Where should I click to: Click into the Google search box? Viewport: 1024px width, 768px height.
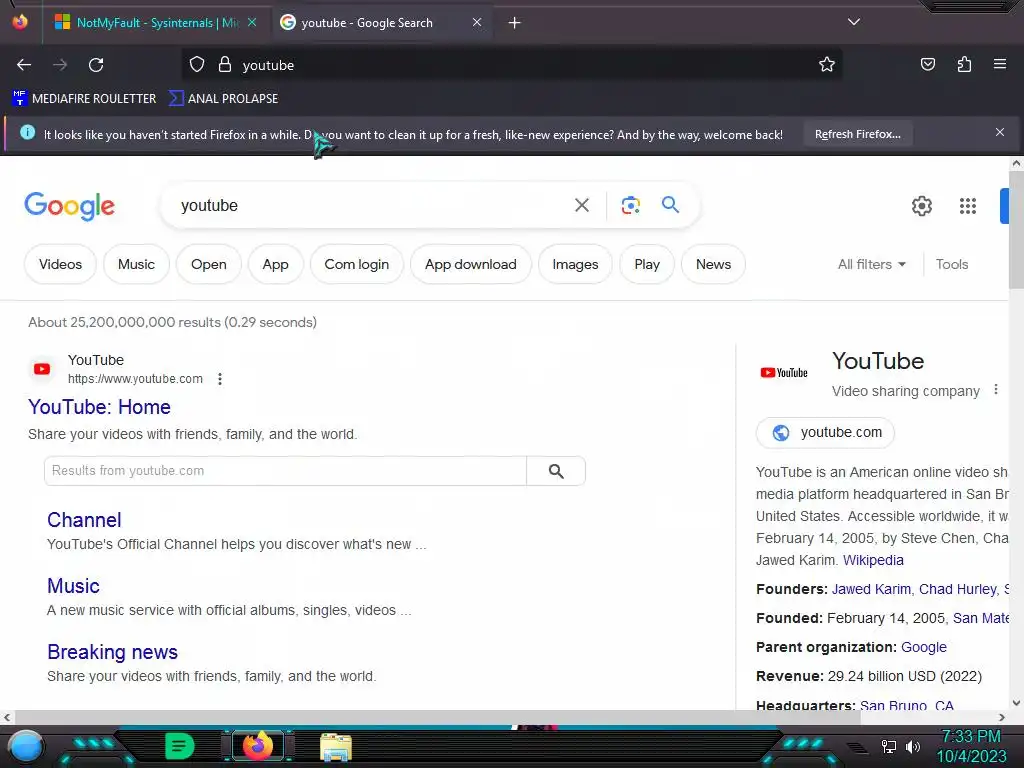click(366, 206)
